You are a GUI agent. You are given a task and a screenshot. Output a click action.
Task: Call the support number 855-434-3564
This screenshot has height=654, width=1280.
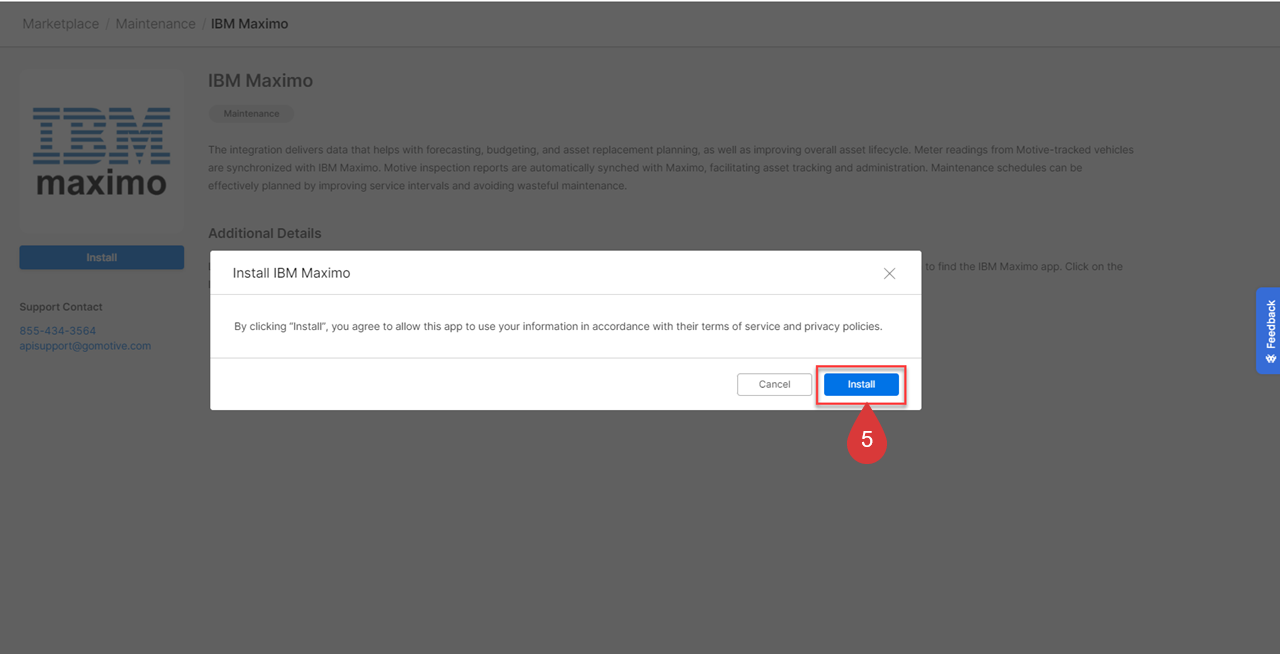point(57,330)
